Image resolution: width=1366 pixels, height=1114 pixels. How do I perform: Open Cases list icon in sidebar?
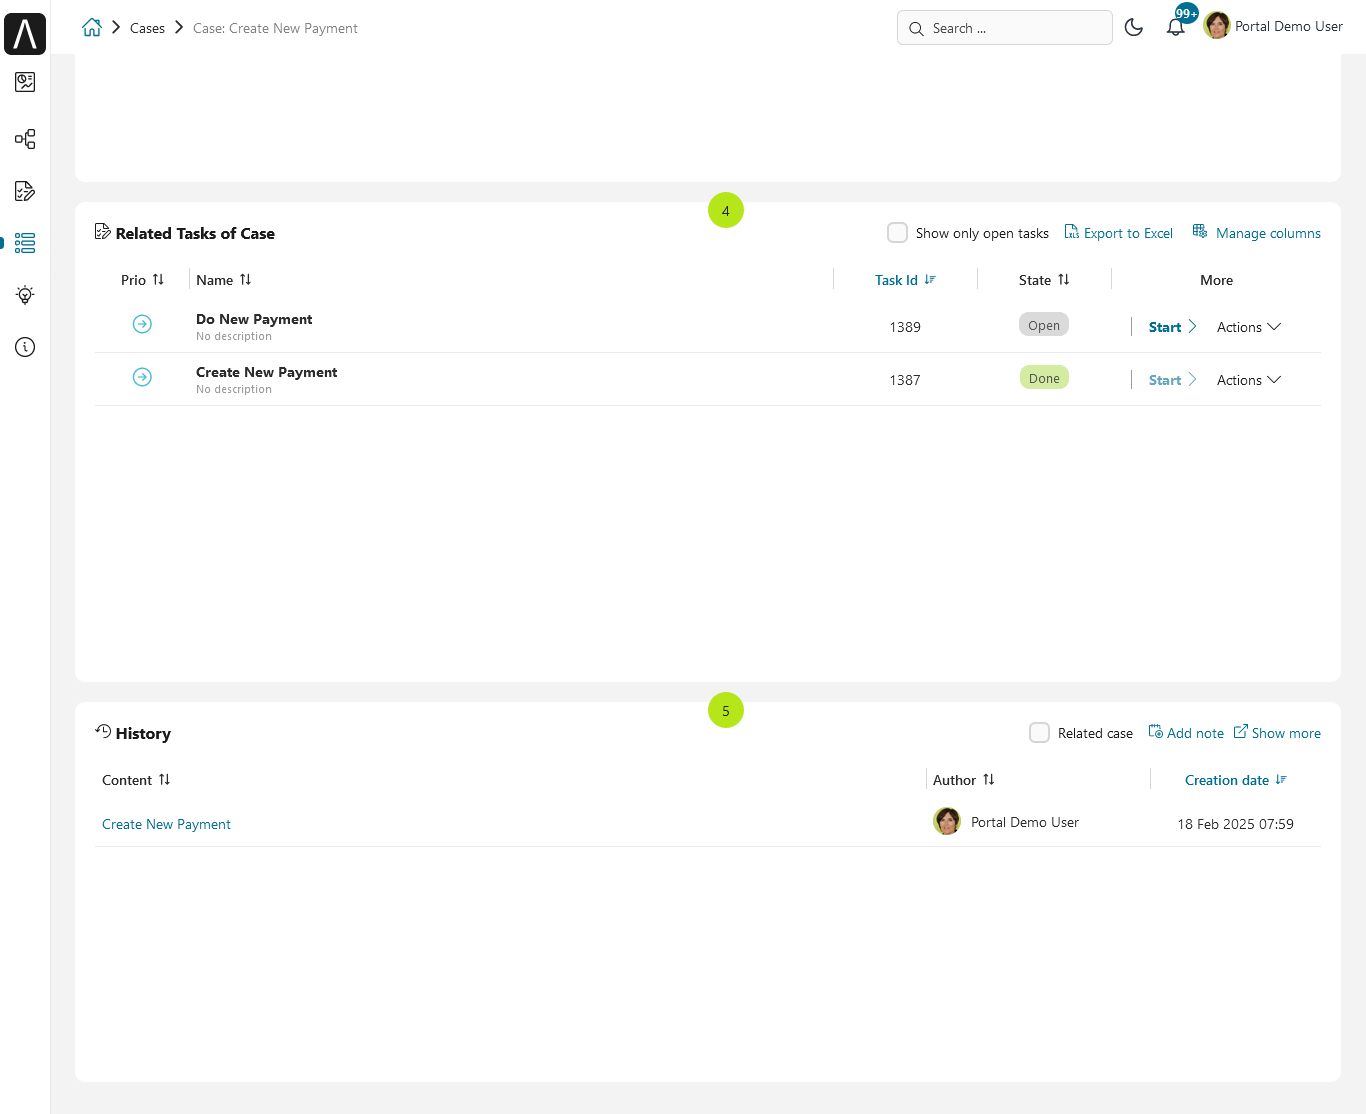[25, 243]
